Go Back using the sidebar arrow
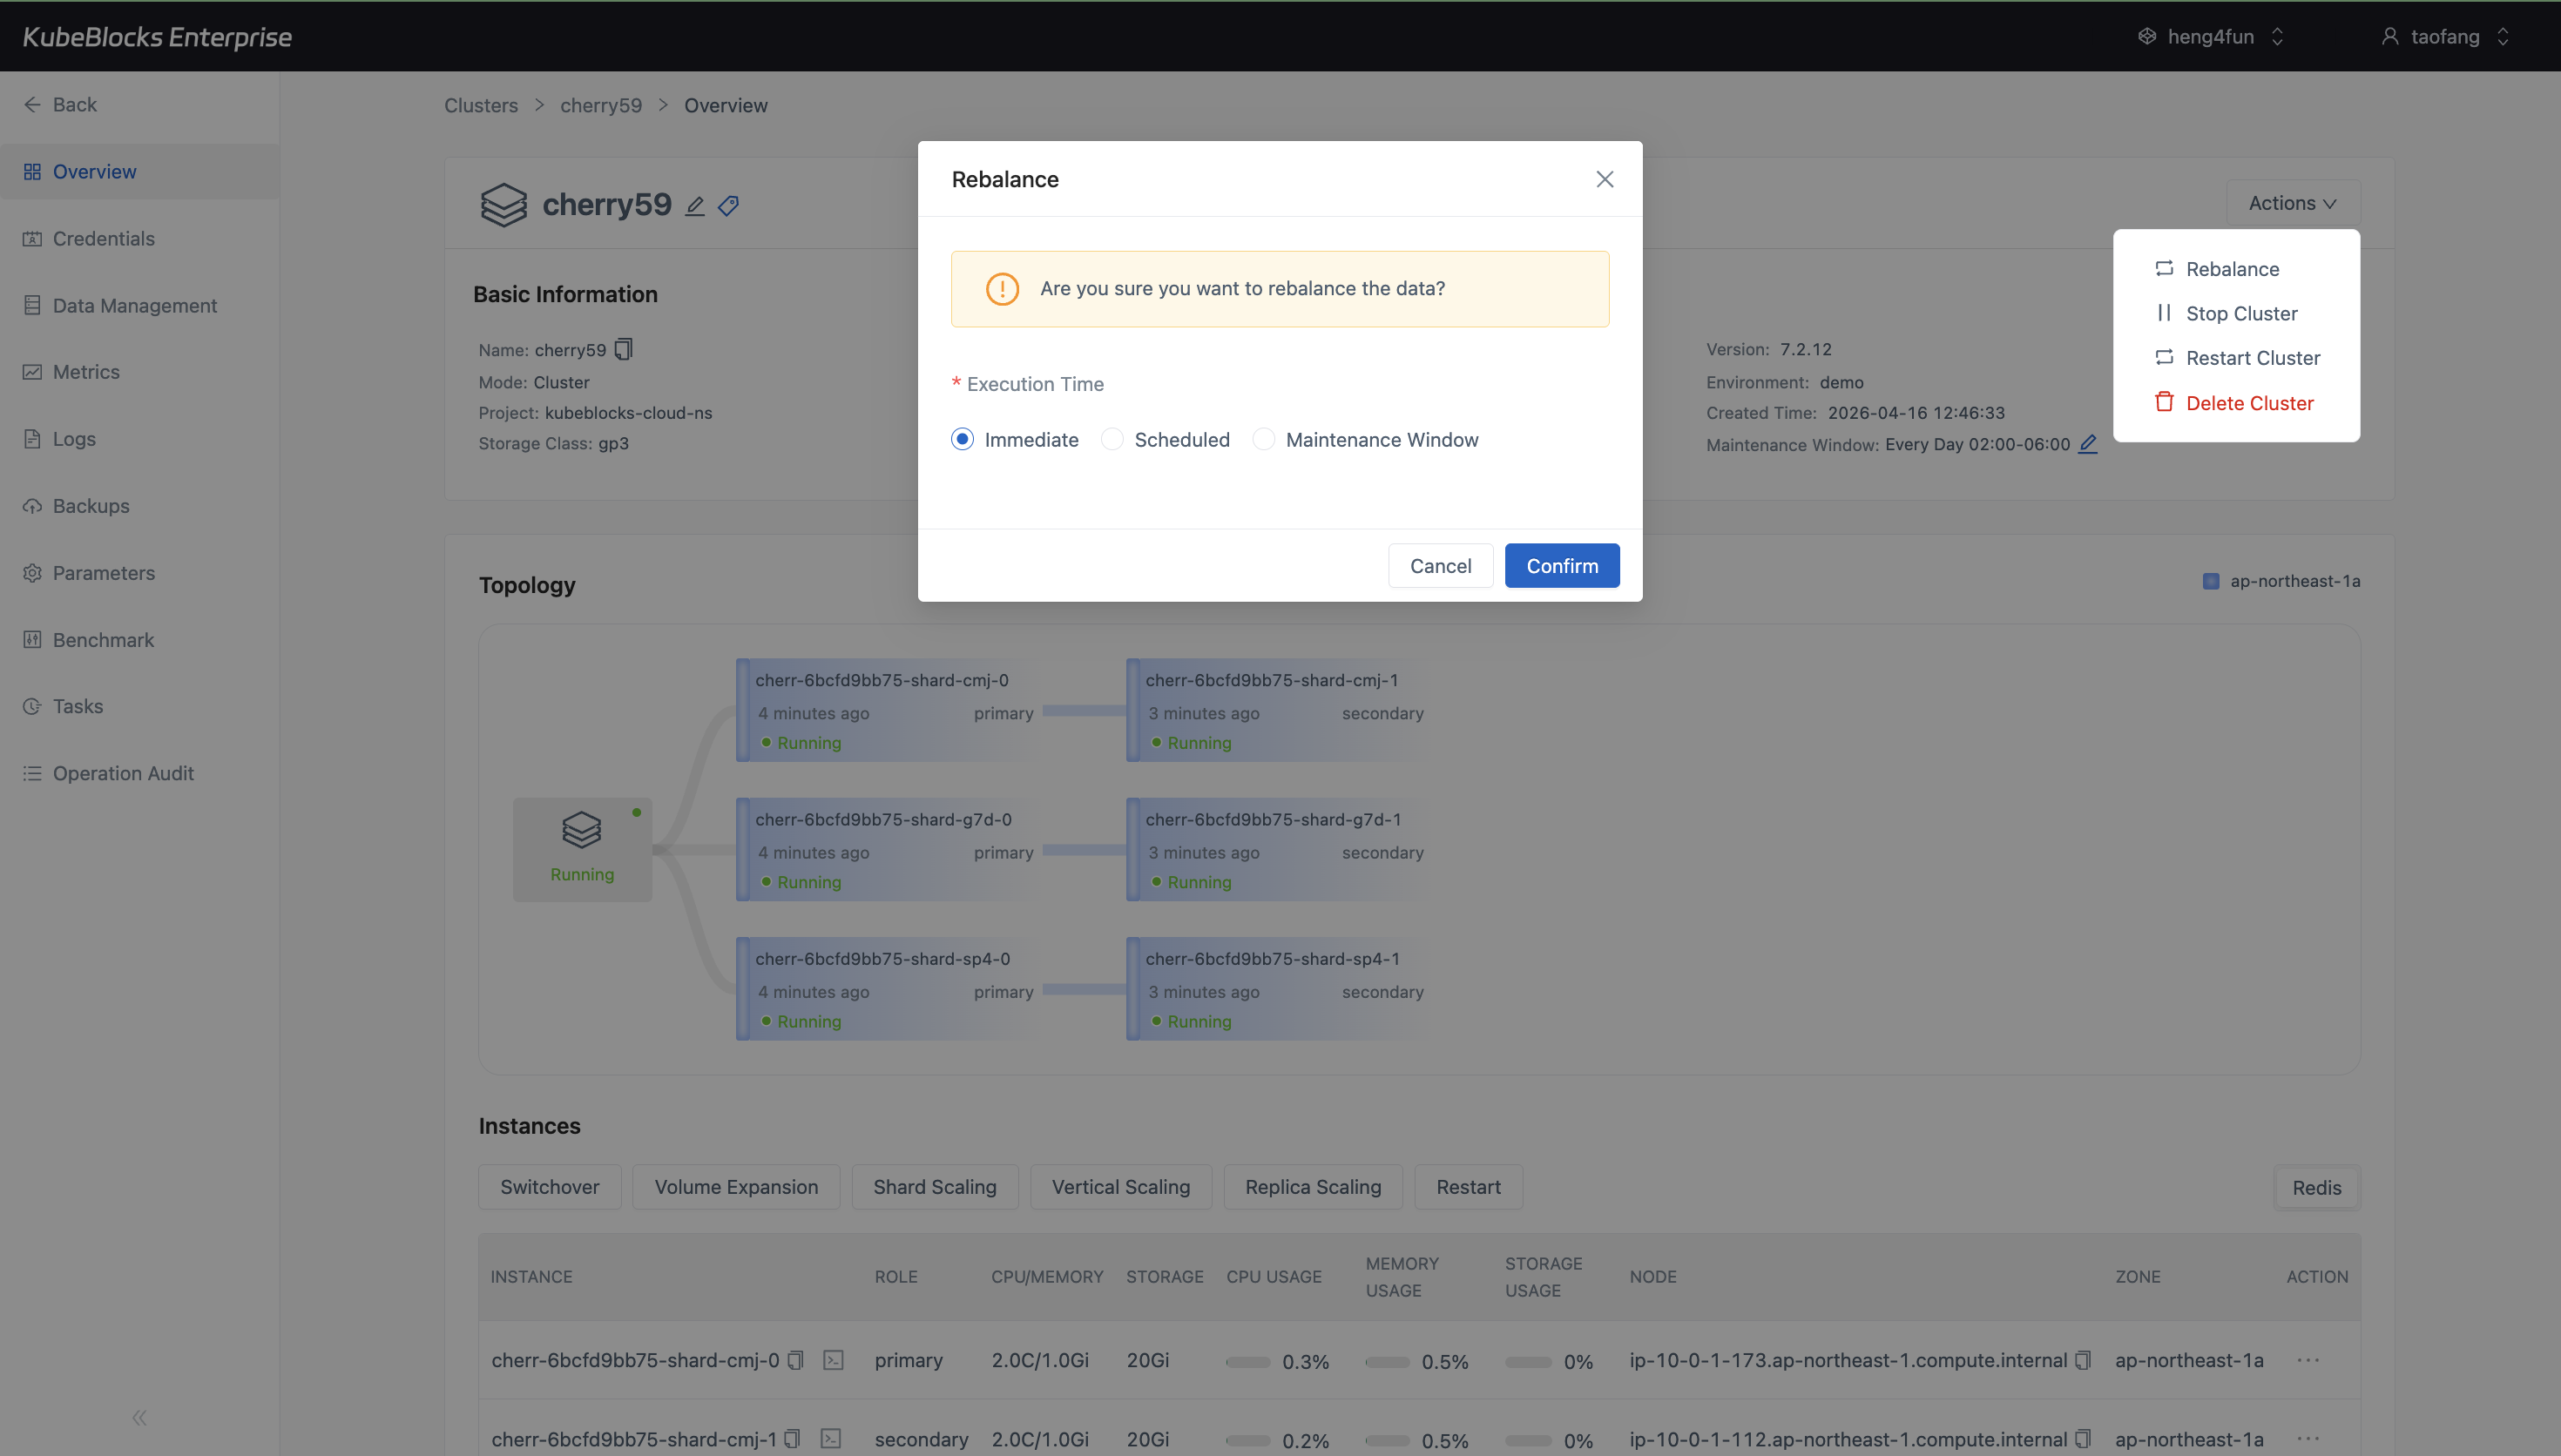The width and height of the screenshot is (2561, 1456). [33, 105]
